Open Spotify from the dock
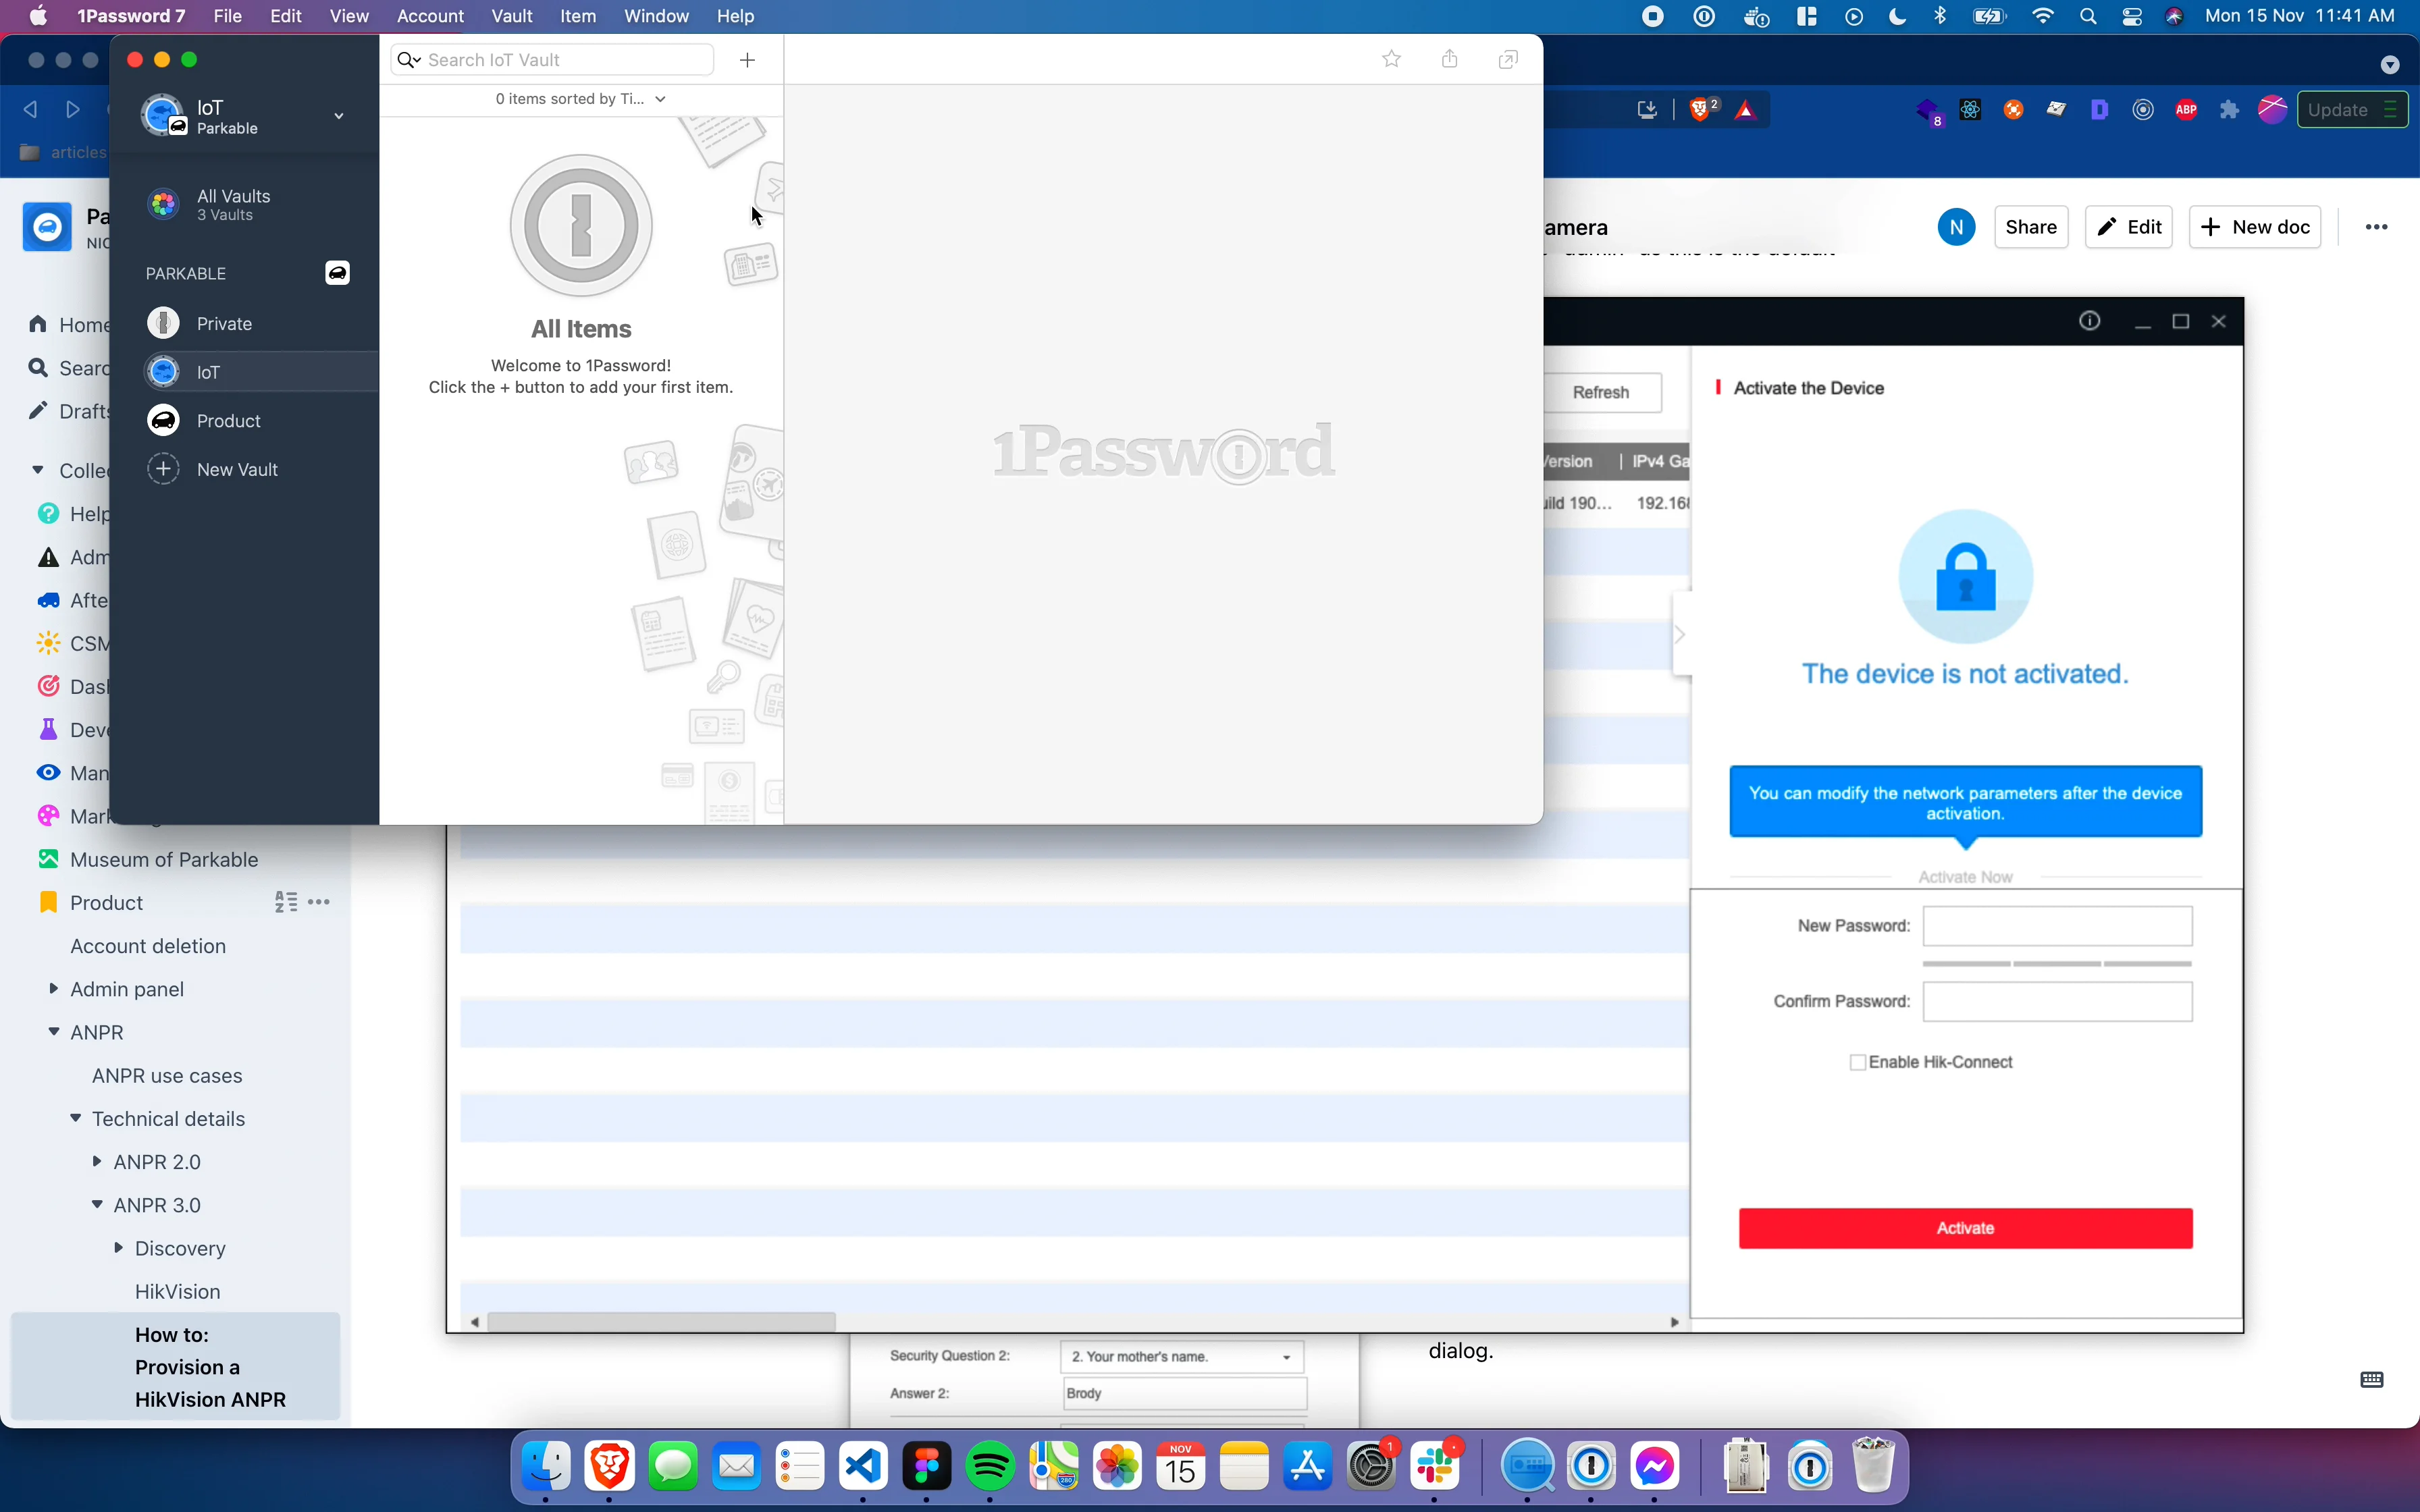This screenshot has width=2420, height=1512. click(990, 1467)
